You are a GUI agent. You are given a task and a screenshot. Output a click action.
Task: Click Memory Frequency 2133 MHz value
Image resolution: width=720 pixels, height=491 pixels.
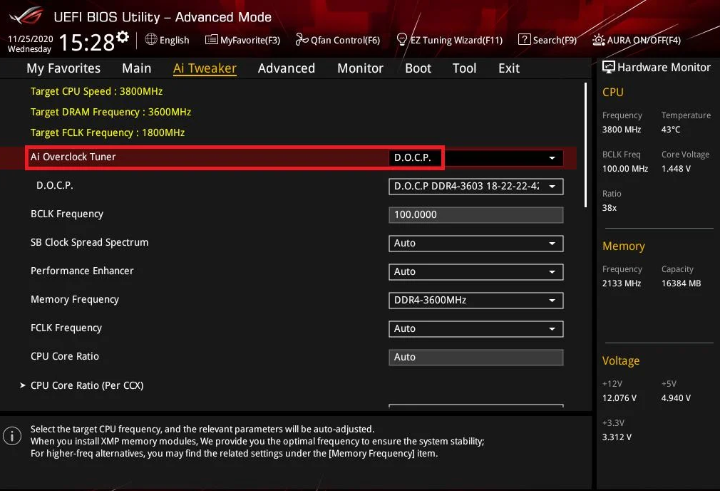coord(621,283)
